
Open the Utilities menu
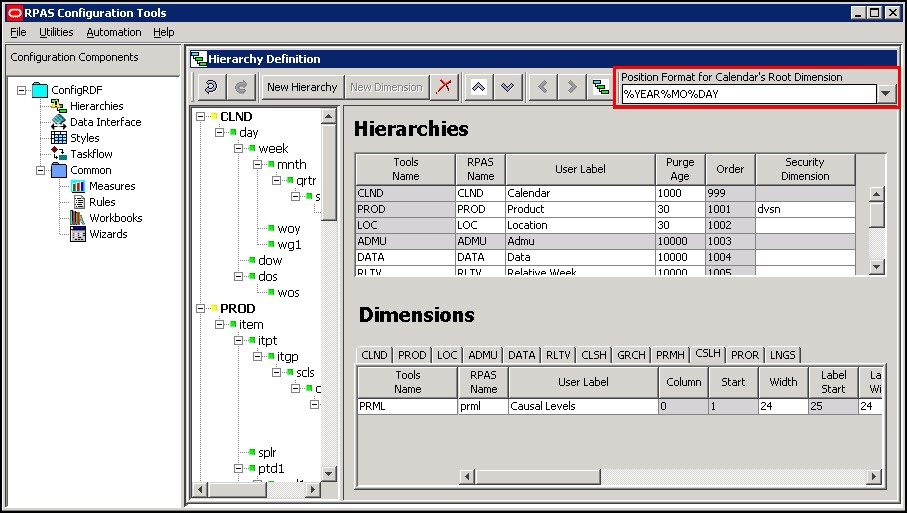point(56,32)
